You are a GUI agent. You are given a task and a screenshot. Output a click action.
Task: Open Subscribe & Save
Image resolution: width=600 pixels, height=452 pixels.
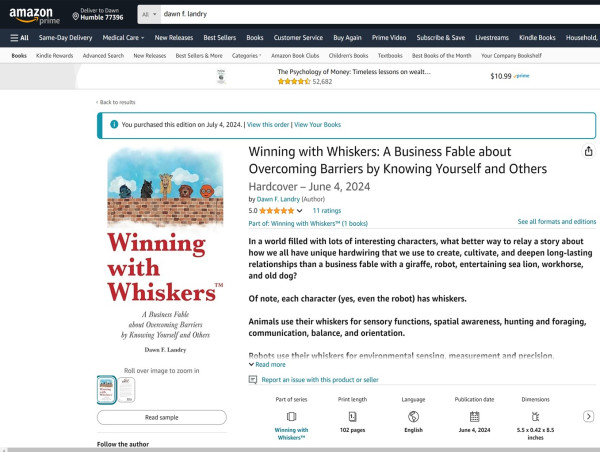pos(440,38)
